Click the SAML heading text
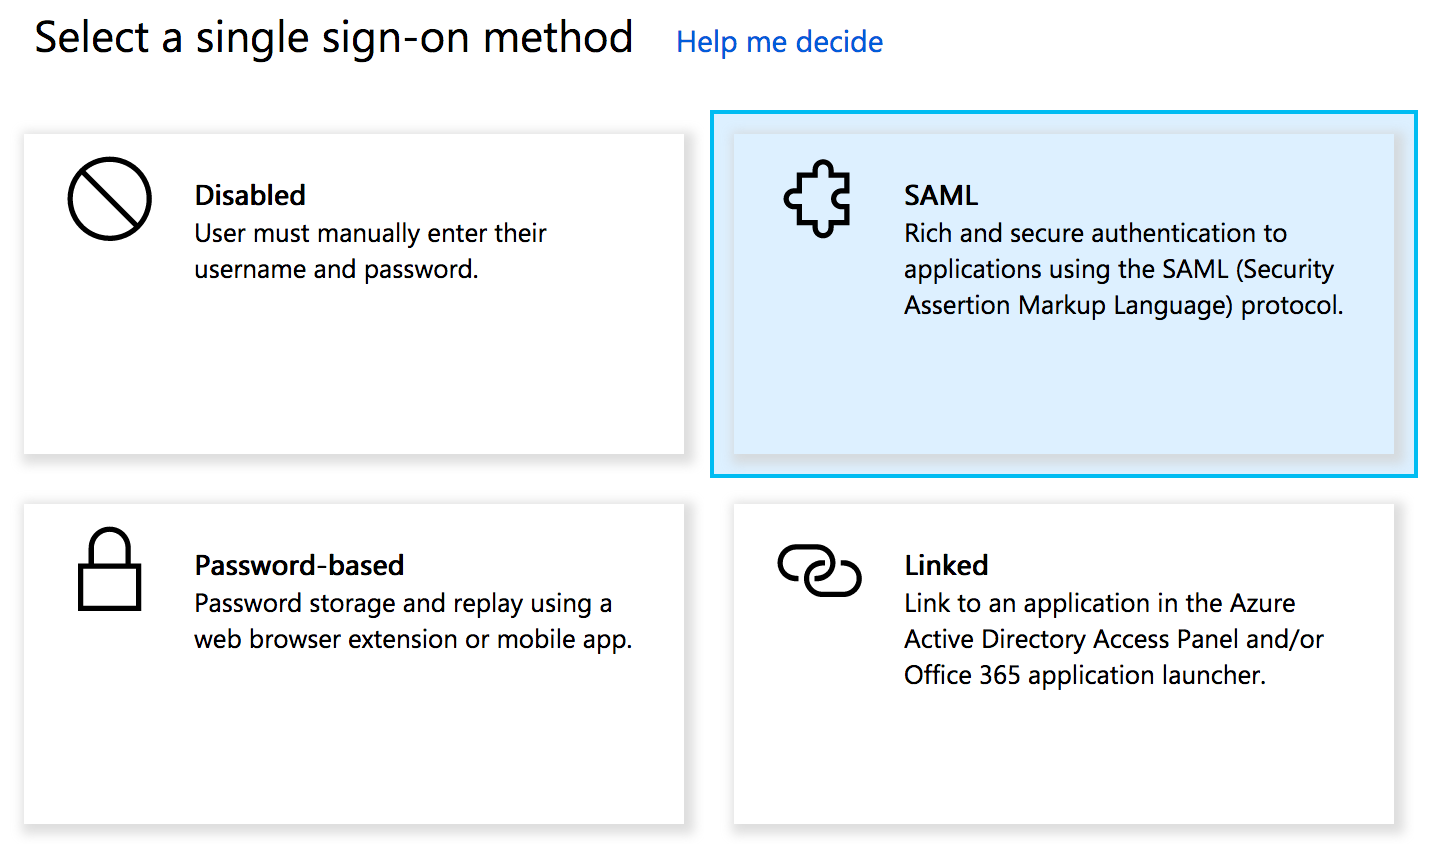The height and width of the screenshot is (866, 1456). coord(940,195)
